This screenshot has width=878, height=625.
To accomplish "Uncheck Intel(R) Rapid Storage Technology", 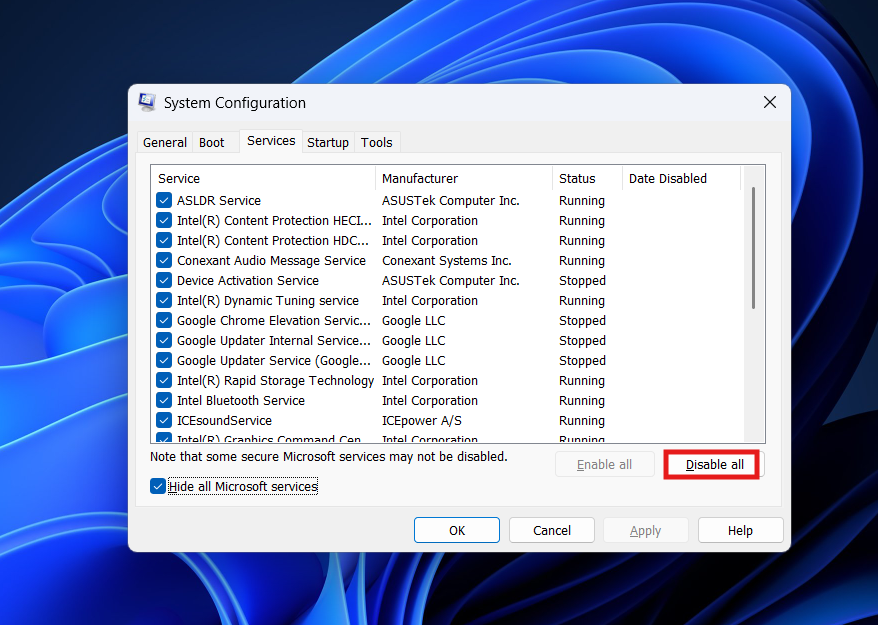I will 163,380.
